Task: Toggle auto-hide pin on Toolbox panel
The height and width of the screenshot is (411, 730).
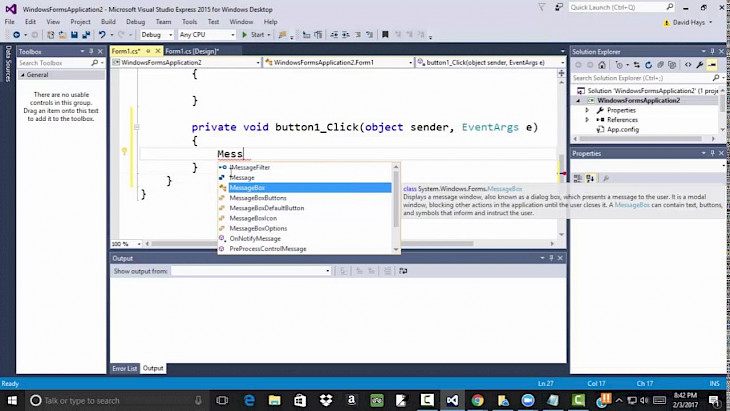Action: tap(91, 51)
